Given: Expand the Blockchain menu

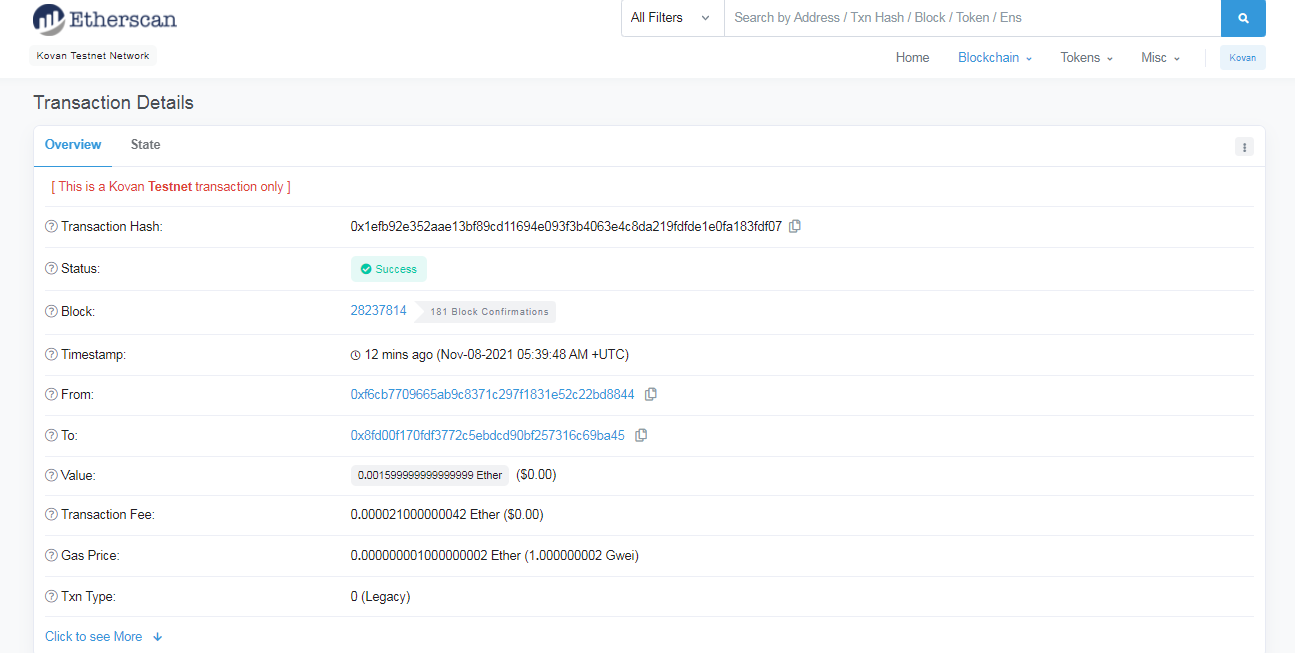Looking at the screenshot, I should [995, 58].
